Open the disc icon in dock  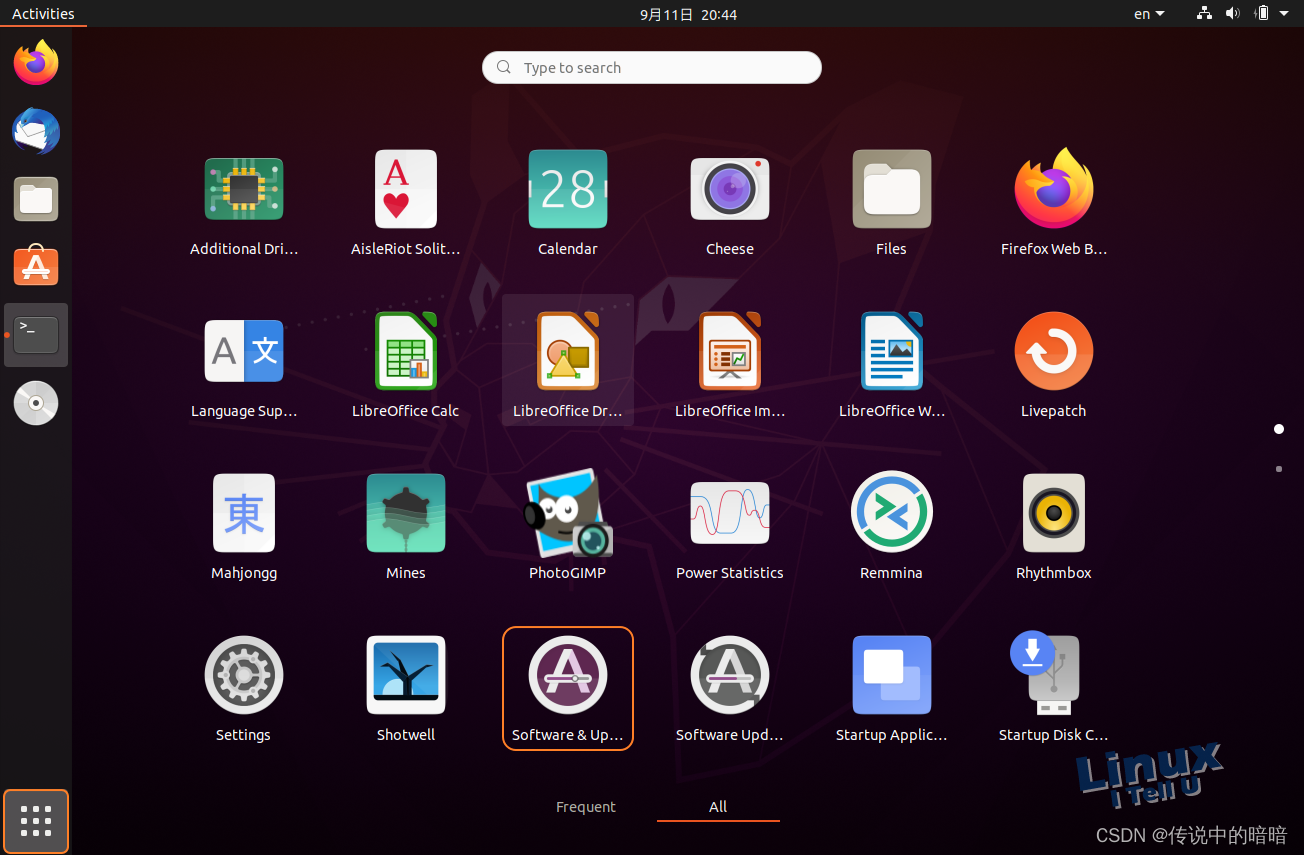point(36,403)
